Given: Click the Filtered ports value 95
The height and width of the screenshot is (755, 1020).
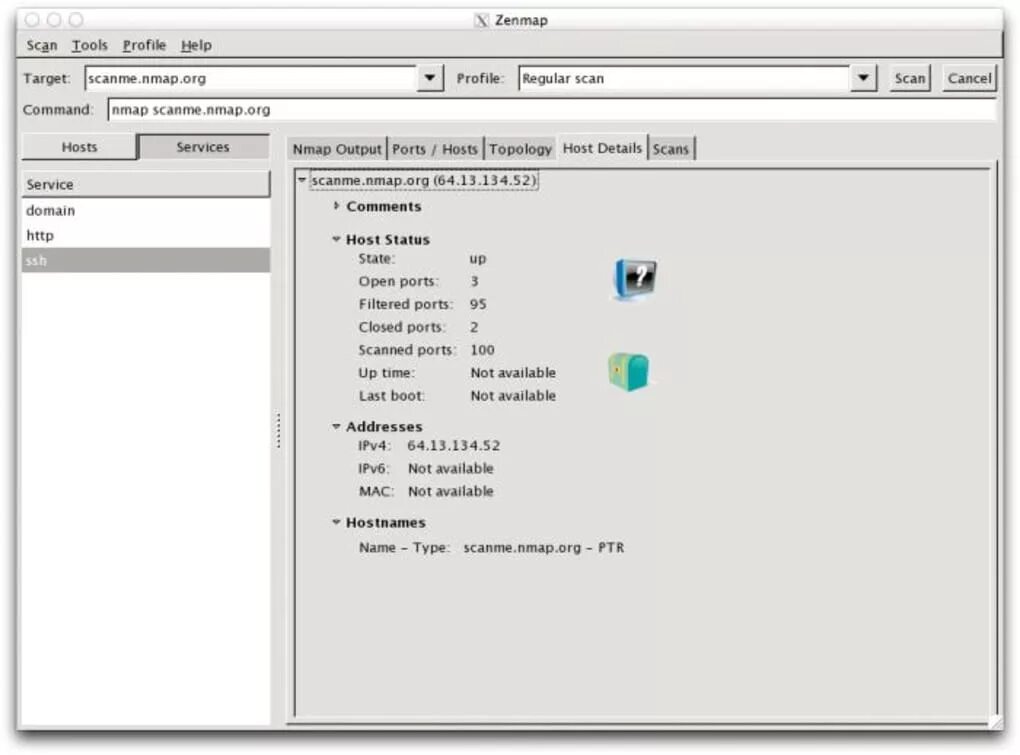Looking at the screenshot, I should pos(478,304).
